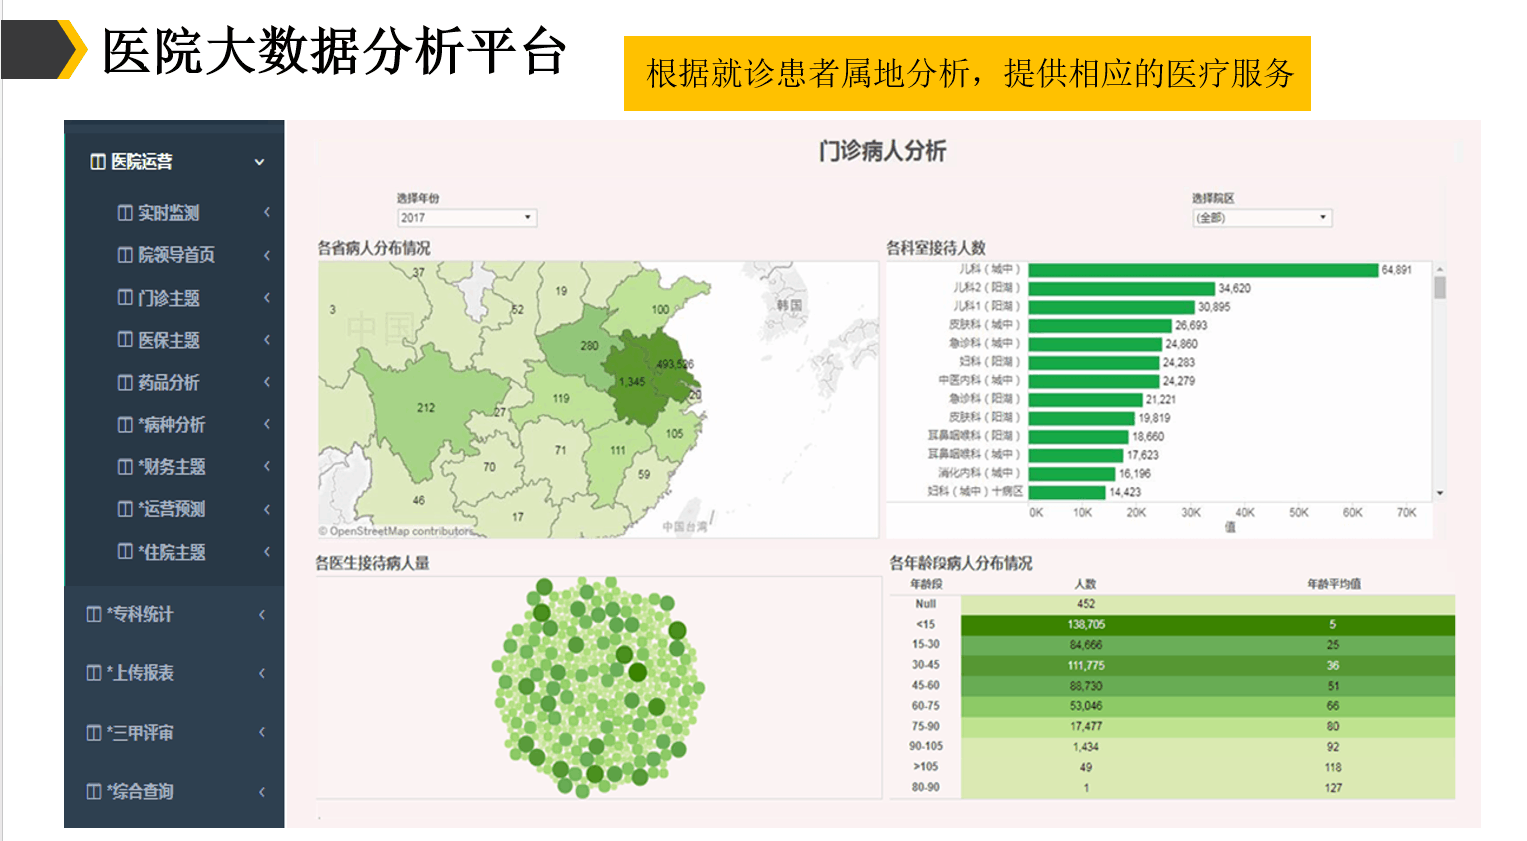Click the icon beside *财务主题

tap(125, 467)
